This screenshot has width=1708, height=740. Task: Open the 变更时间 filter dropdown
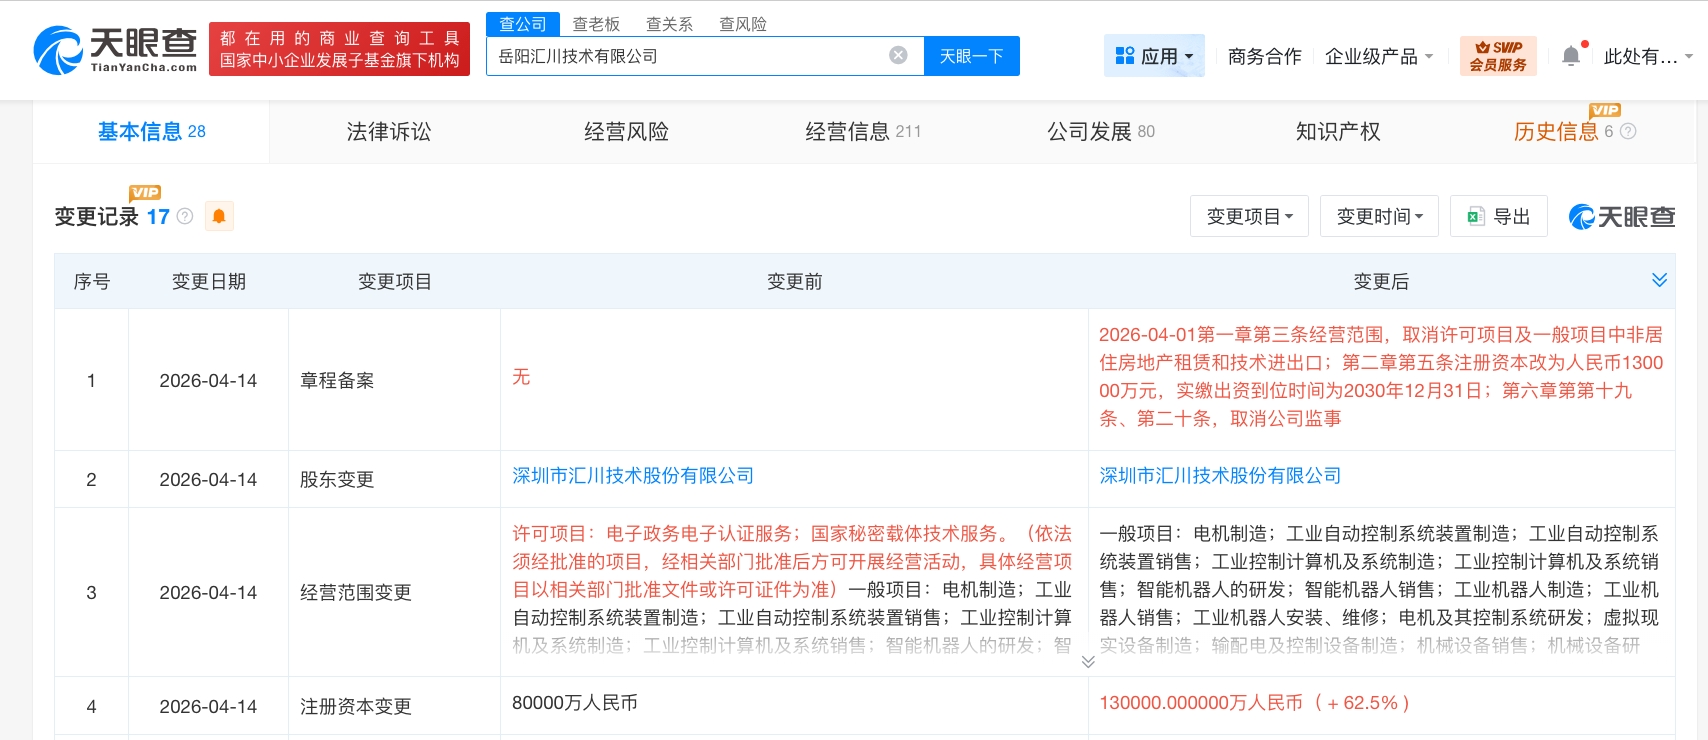tap(1379, 216)
